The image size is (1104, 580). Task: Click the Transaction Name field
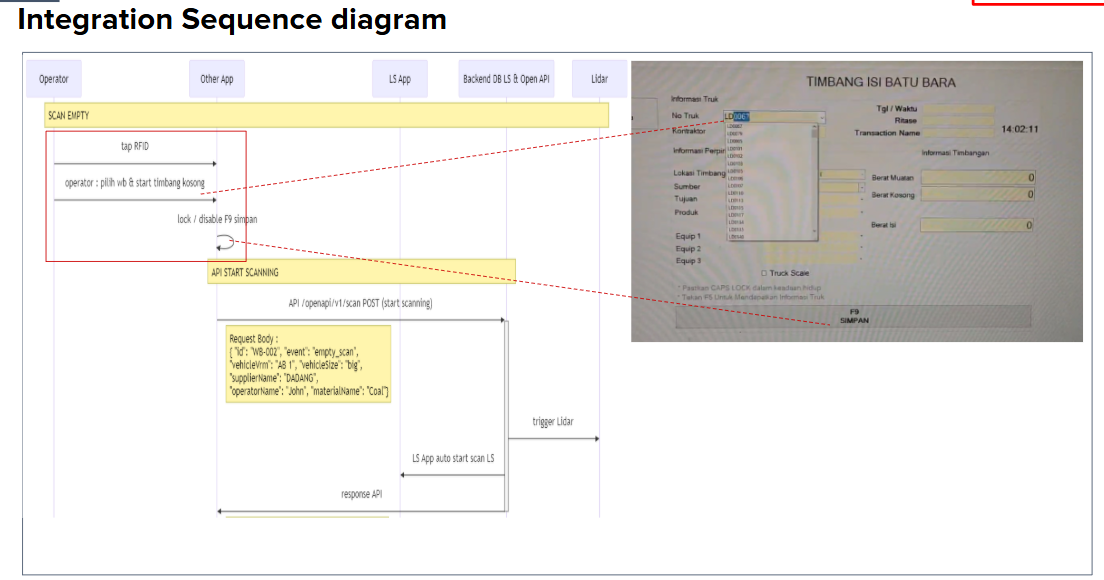(x=957, y=132)
